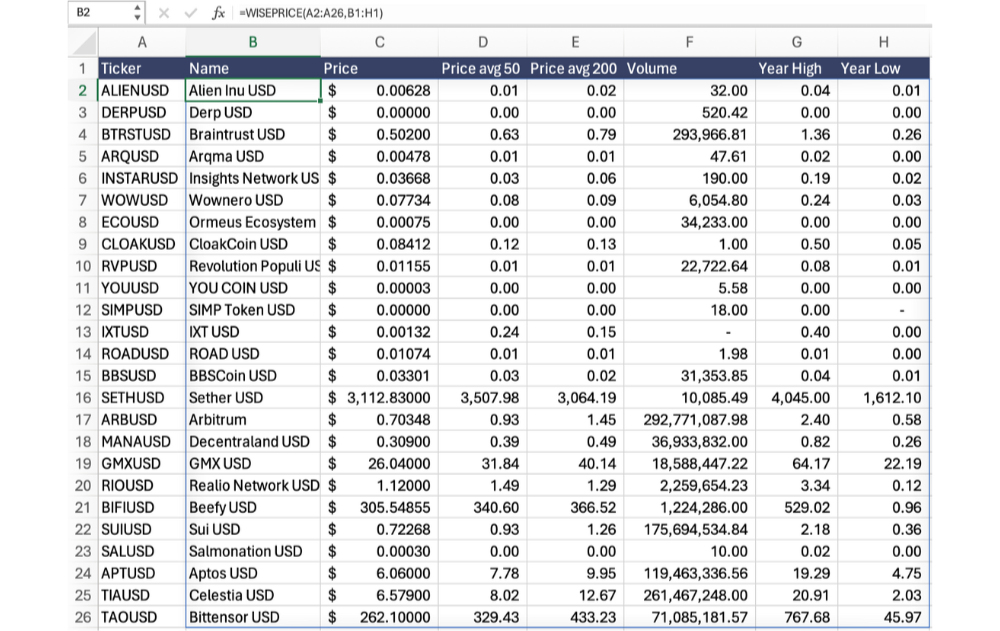Viewport: 1000px width, 631px height.
Task: Click inside the WISEPRICE formula text
Action: click(x=312, y=13)
